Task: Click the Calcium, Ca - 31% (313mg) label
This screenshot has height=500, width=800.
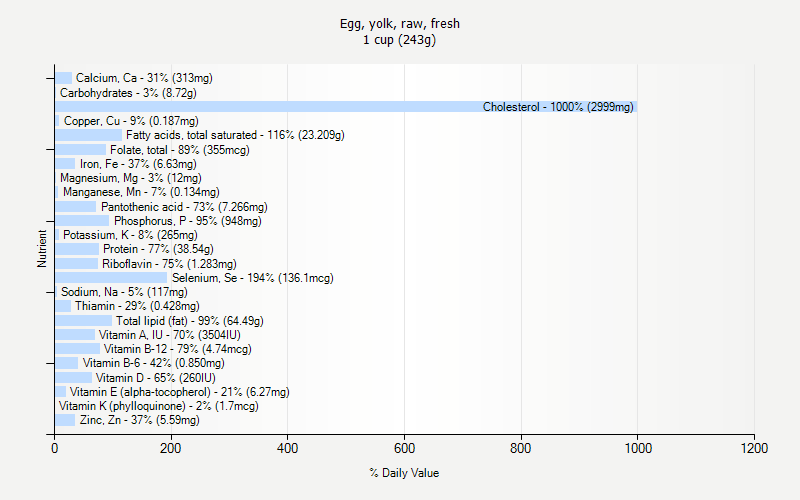Action: 144,78
